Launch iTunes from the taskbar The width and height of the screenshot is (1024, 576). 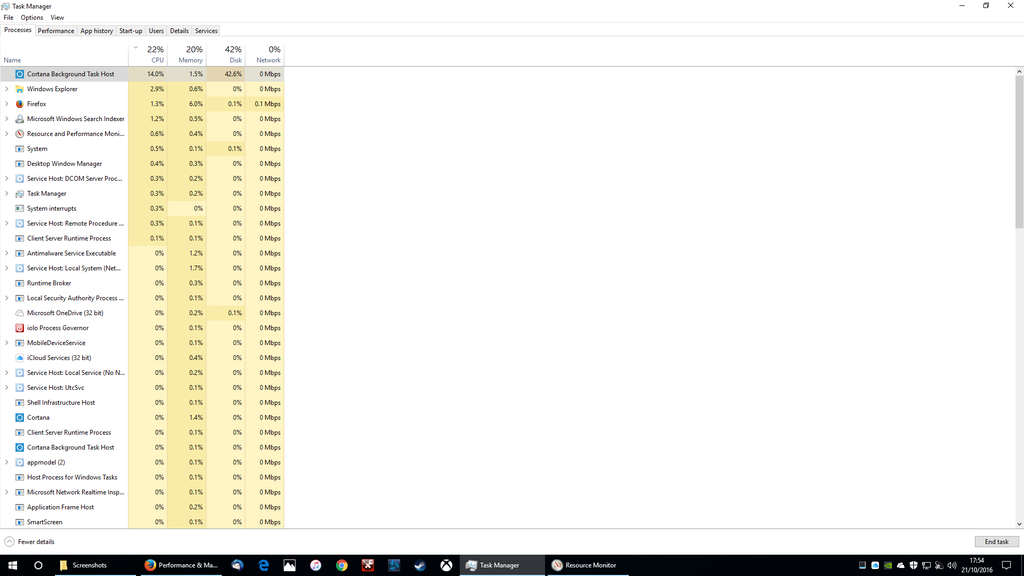(x=315, y=566)
